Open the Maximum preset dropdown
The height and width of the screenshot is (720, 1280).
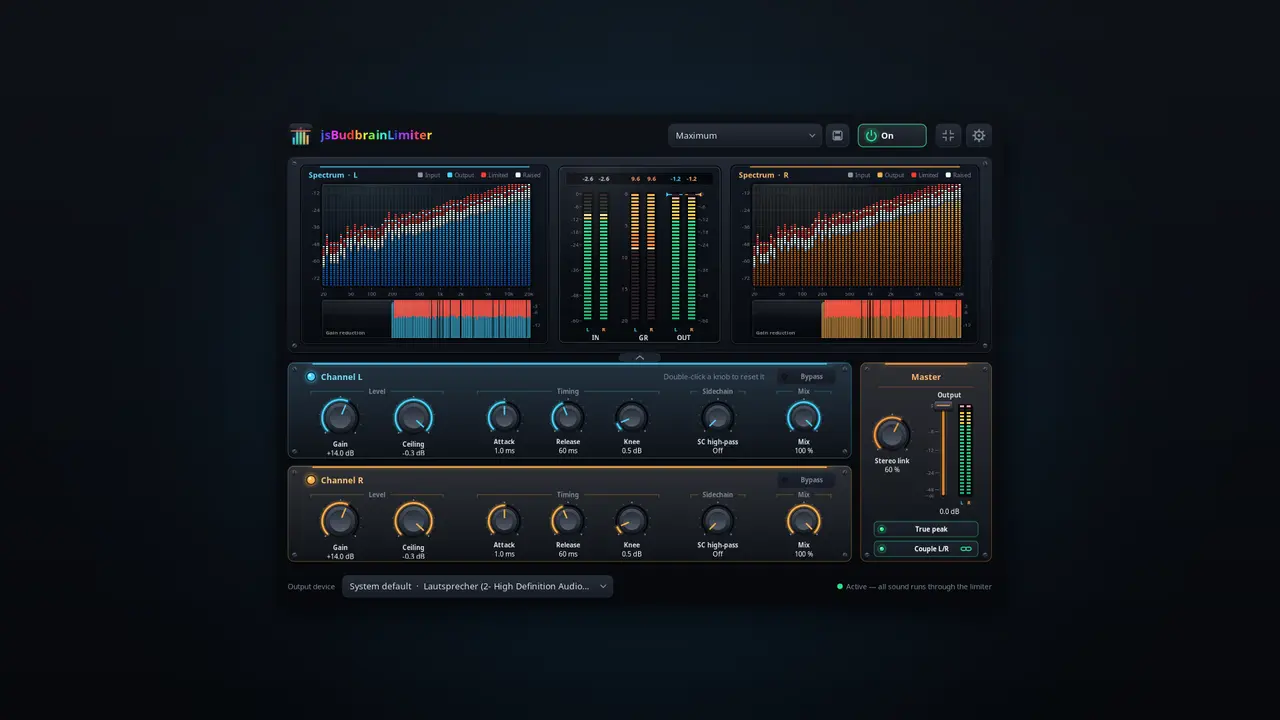coord(745,135)
